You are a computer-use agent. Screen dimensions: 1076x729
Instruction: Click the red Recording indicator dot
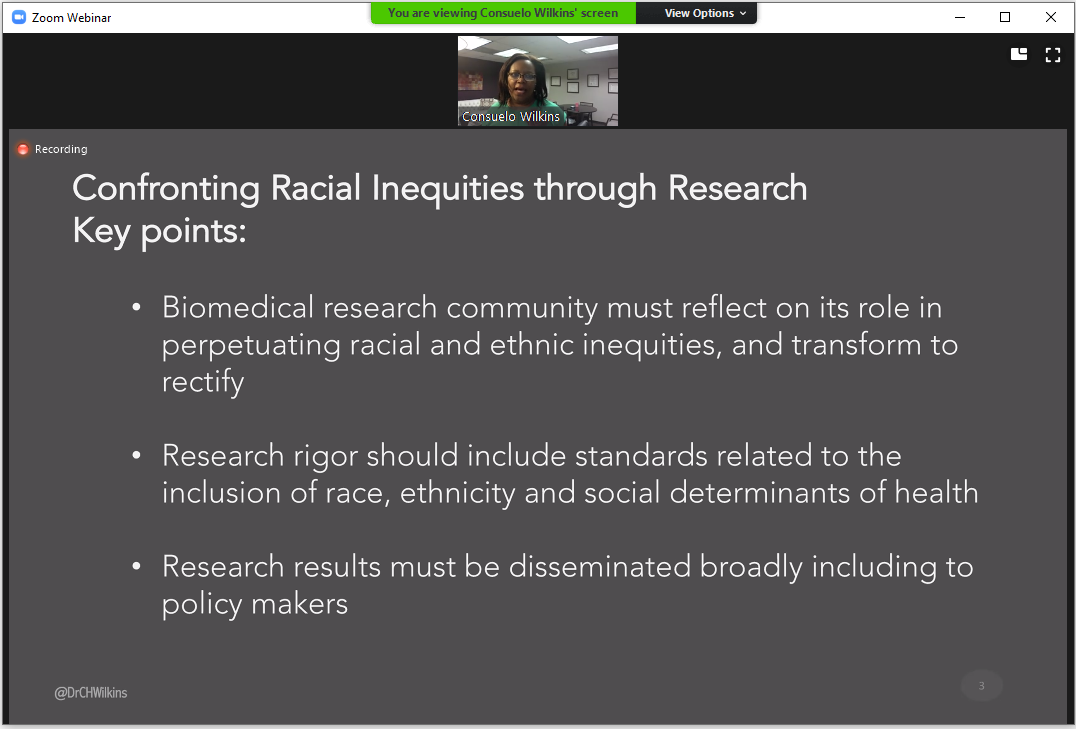coord(23,149)
